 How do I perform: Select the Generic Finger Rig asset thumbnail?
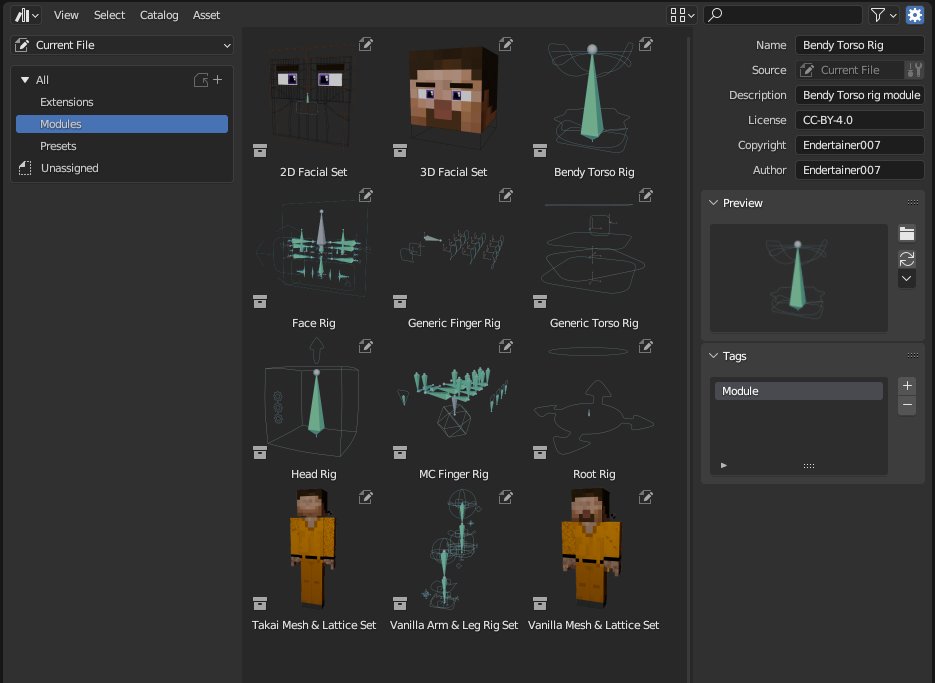454,248
